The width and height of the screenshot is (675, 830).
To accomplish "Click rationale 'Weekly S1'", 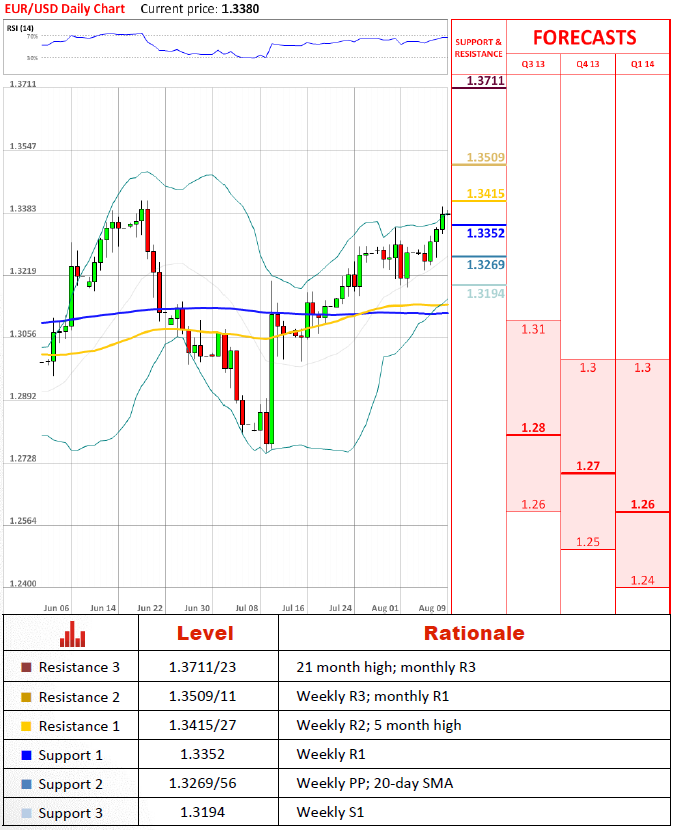I will (x=330, y=813).
